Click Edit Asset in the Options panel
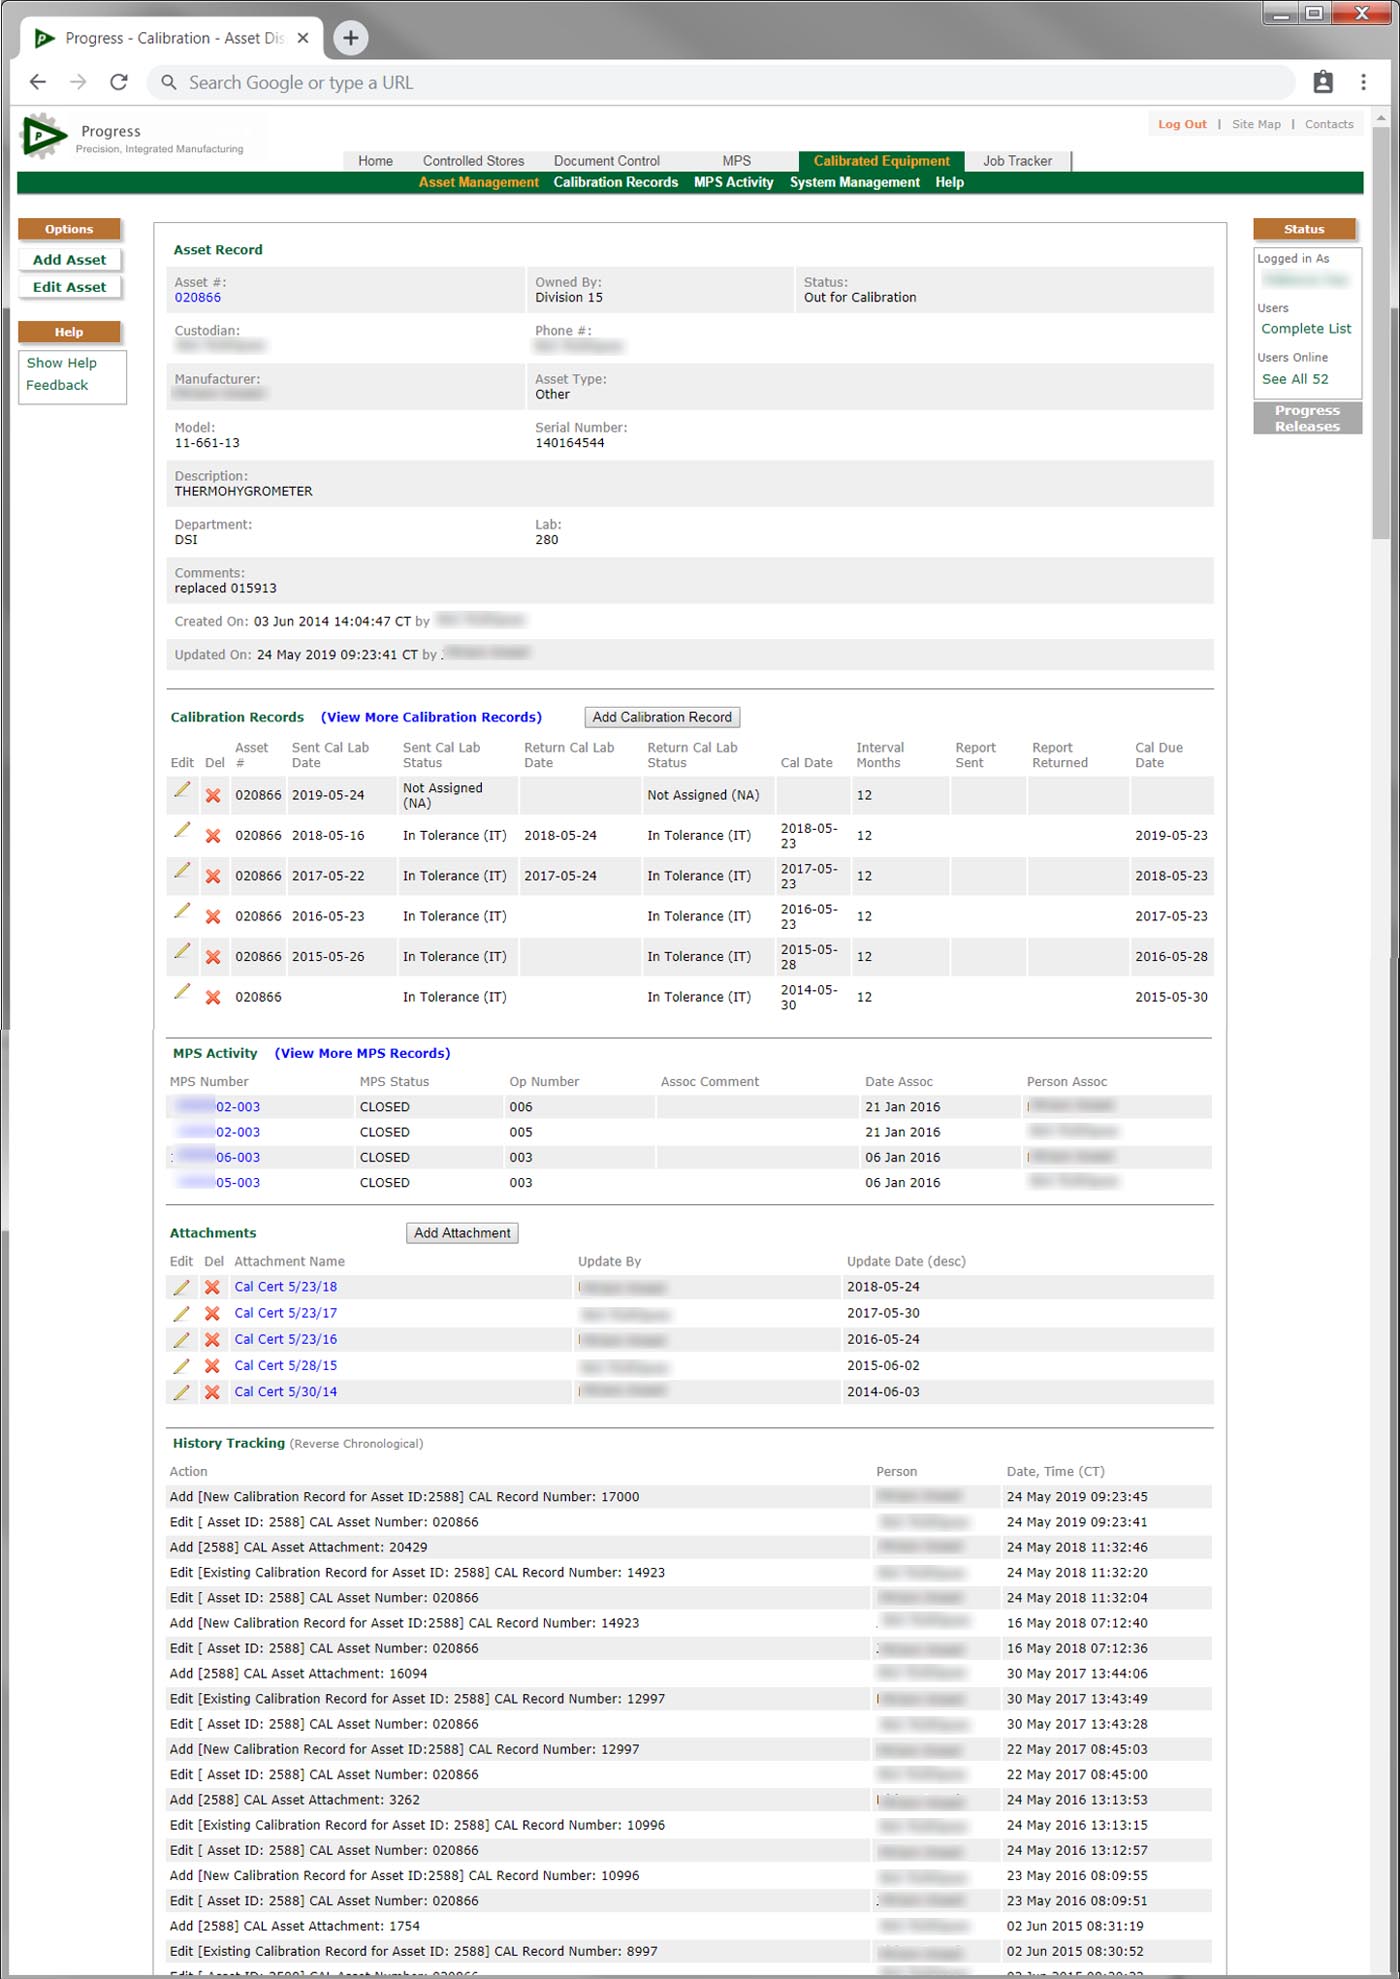The height and width of the screenshot is (1979, 1400). point(69,287)
